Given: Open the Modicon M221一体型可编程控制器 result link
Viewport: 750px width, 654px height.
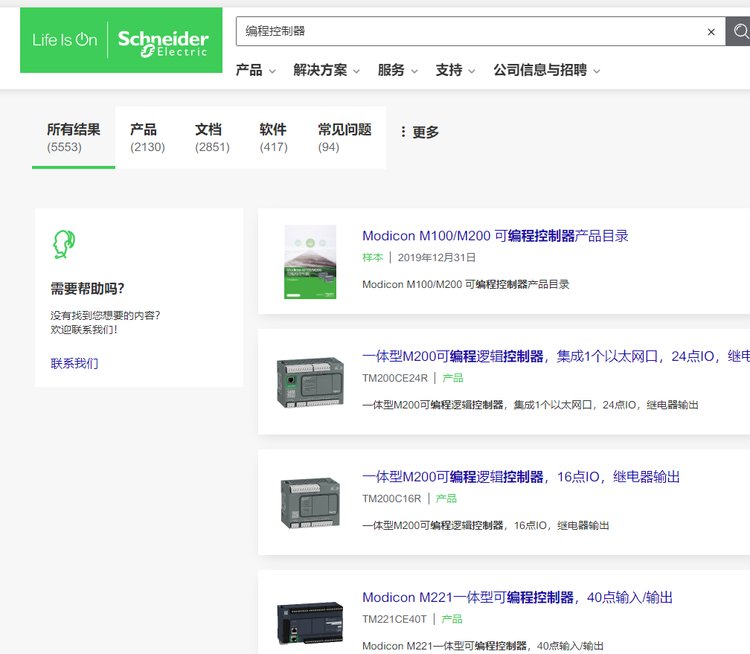Looking at the screenshot, I should coord(517,597).
